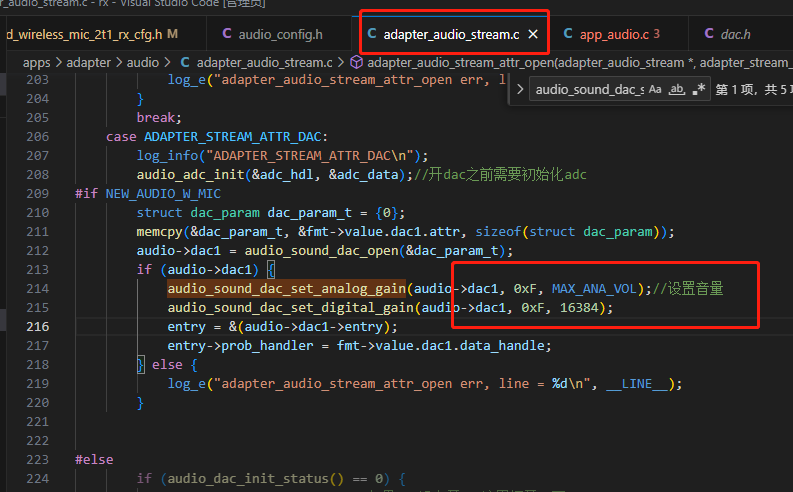Click the C file icon in breadcrumb
This screenshot has height=492, width=793.
185,62
